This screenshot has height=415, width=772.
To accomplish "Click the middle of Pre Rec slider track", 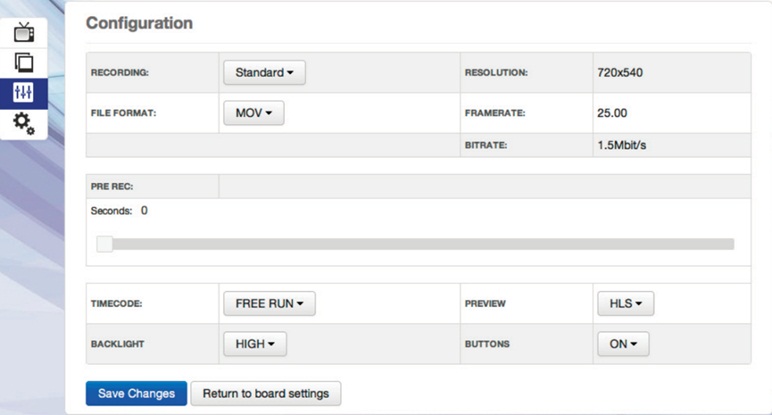I will tap(418, 244).
